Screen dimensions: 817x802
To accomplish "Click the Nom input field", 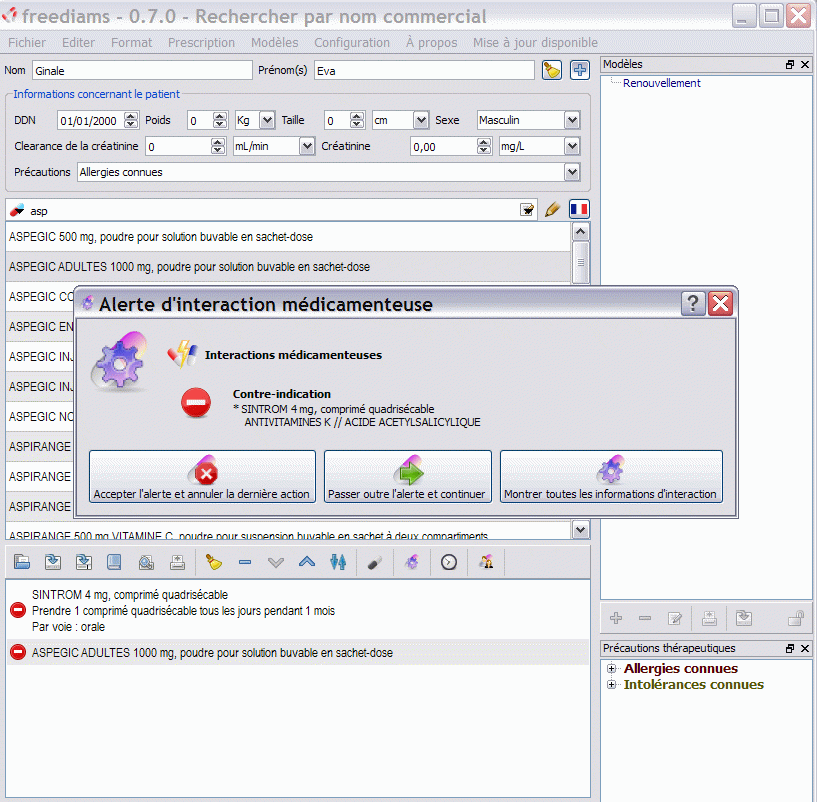I will tap(142, 70).
